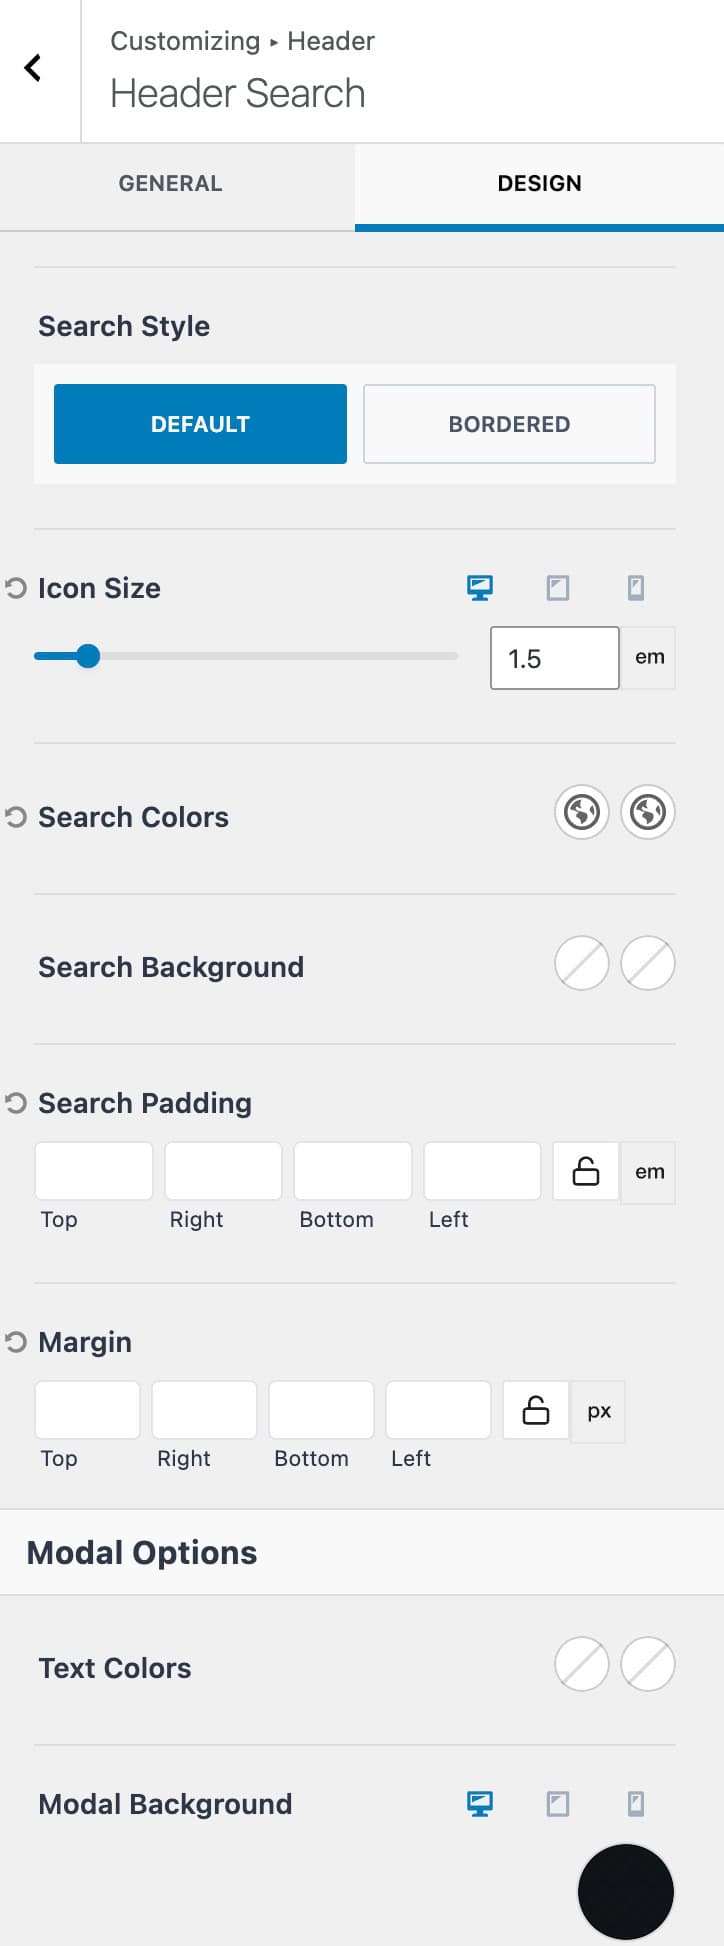Select the Bordered search style
724x1946 pixels.
click(x=508, y=423)
